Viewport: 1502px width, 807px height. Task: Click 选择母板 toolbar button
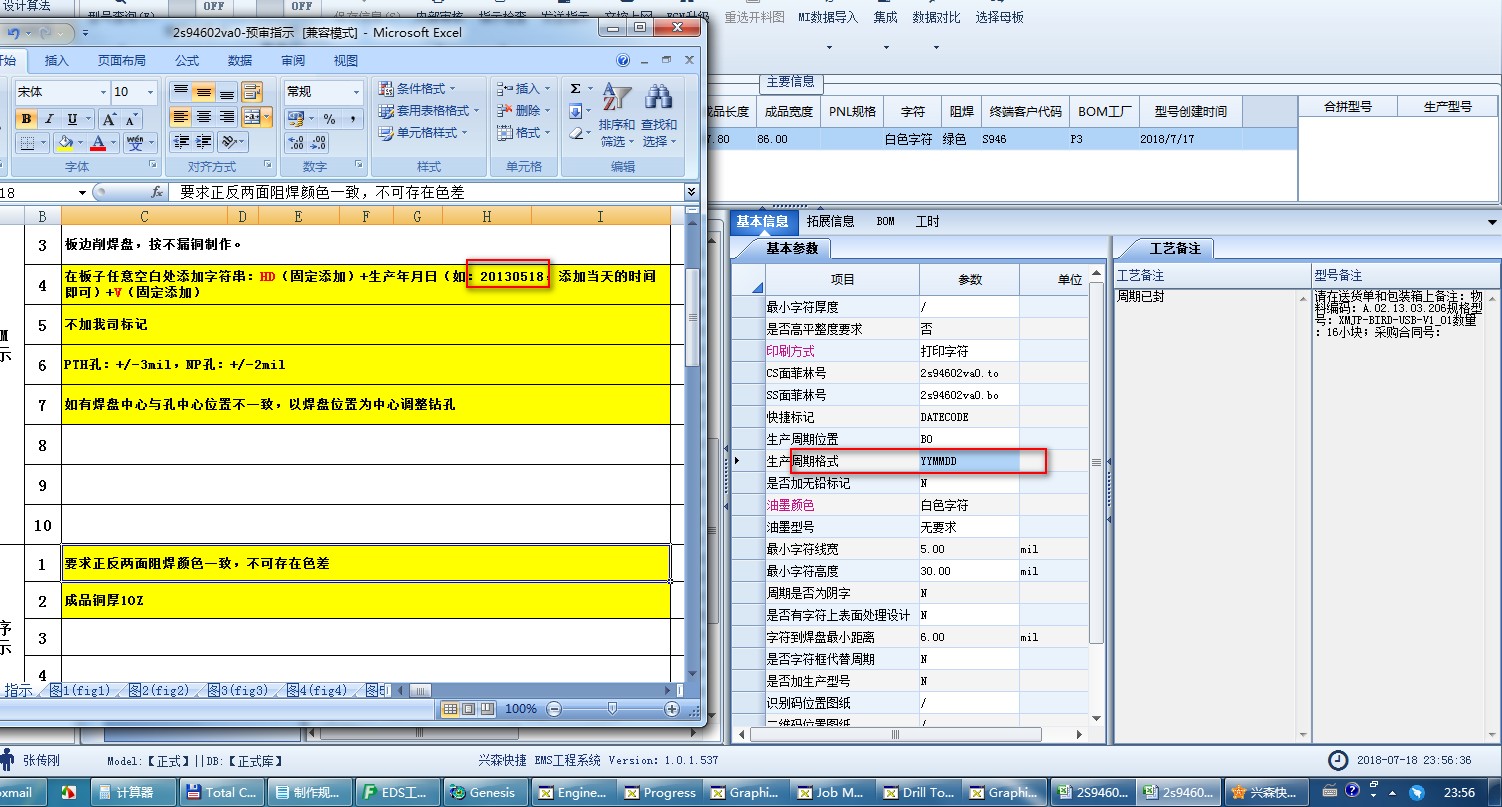click(x=1000, y=18)
